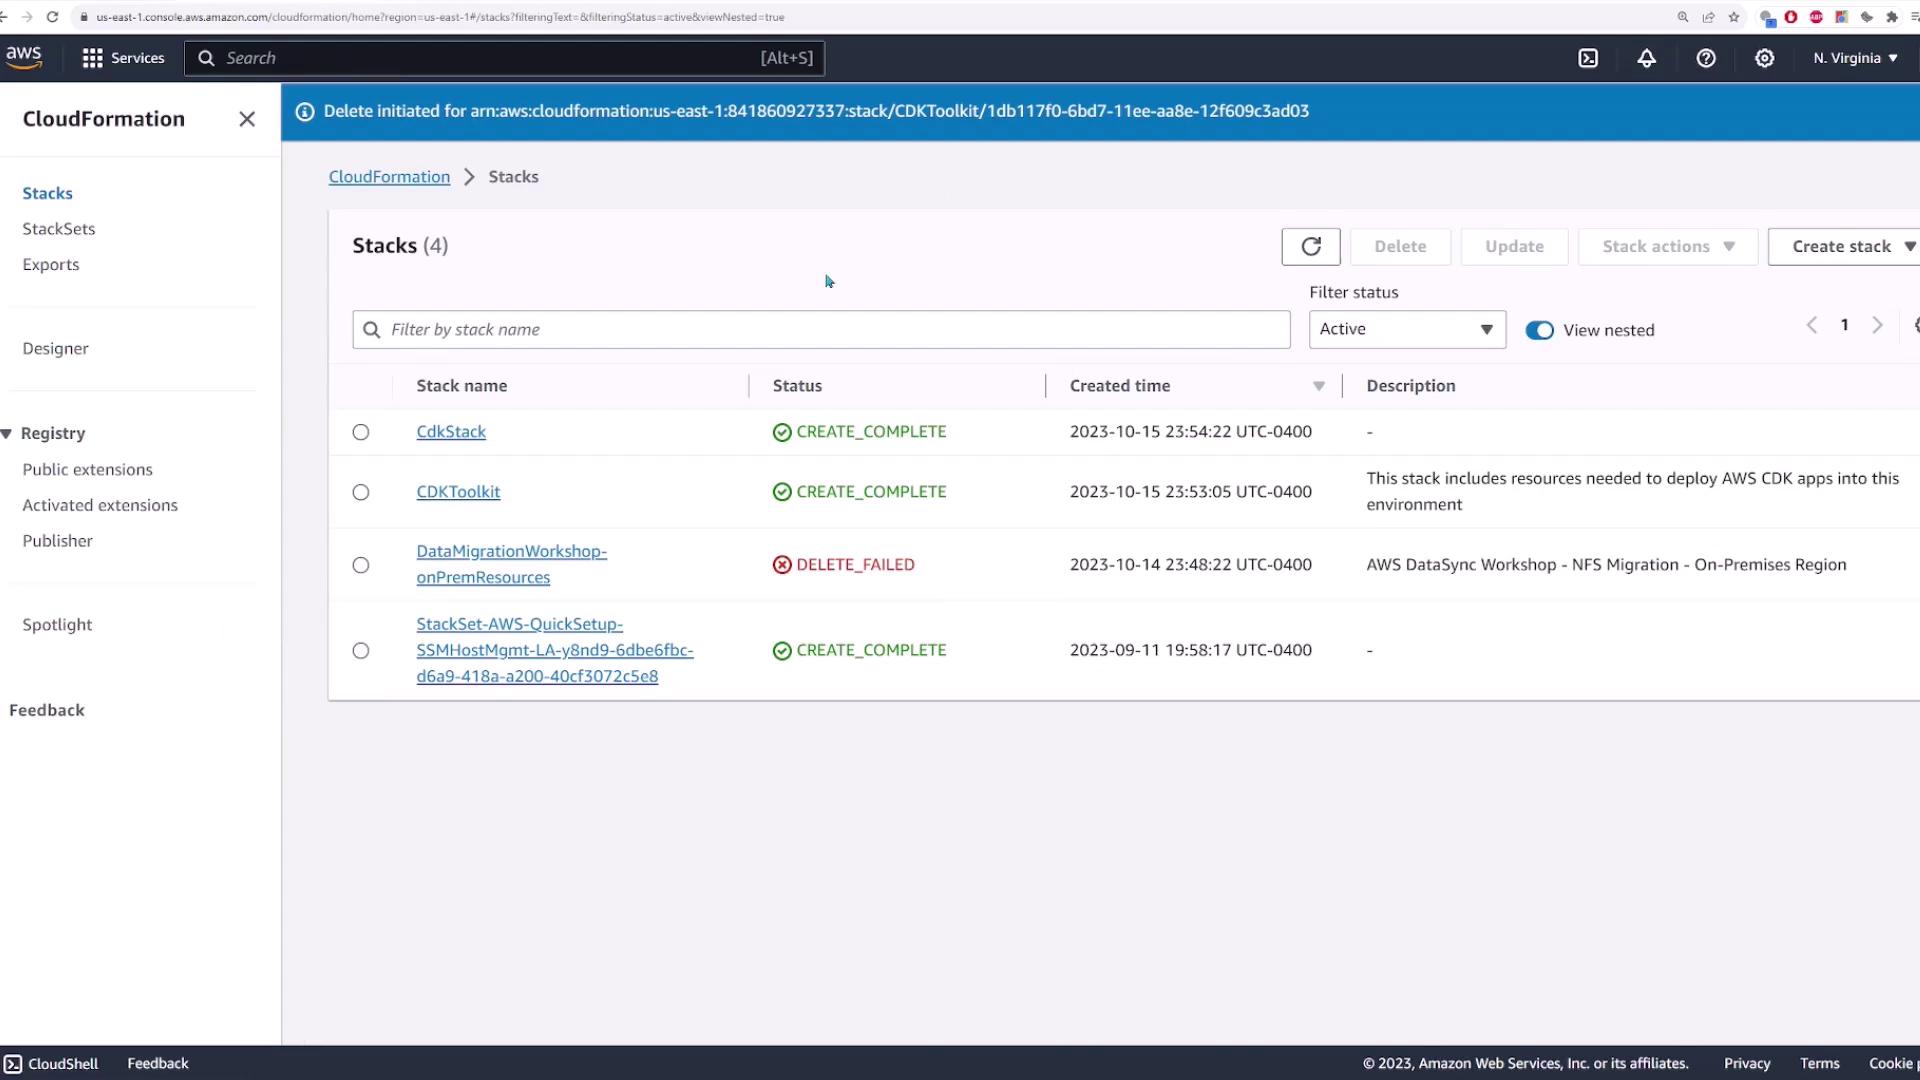The height and width of the screenshot is (1080, 1920).
Task: Open StackSets in the side navigation
Action: point(59,229)
